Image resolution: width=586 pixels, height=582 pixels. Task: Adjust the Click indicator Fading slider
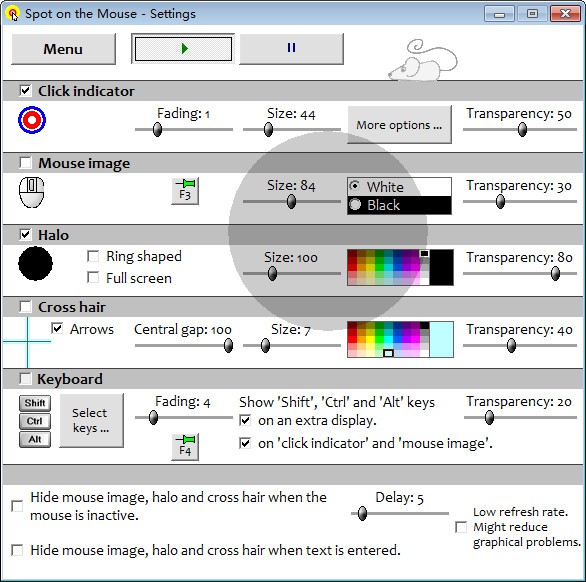[183, 130]
